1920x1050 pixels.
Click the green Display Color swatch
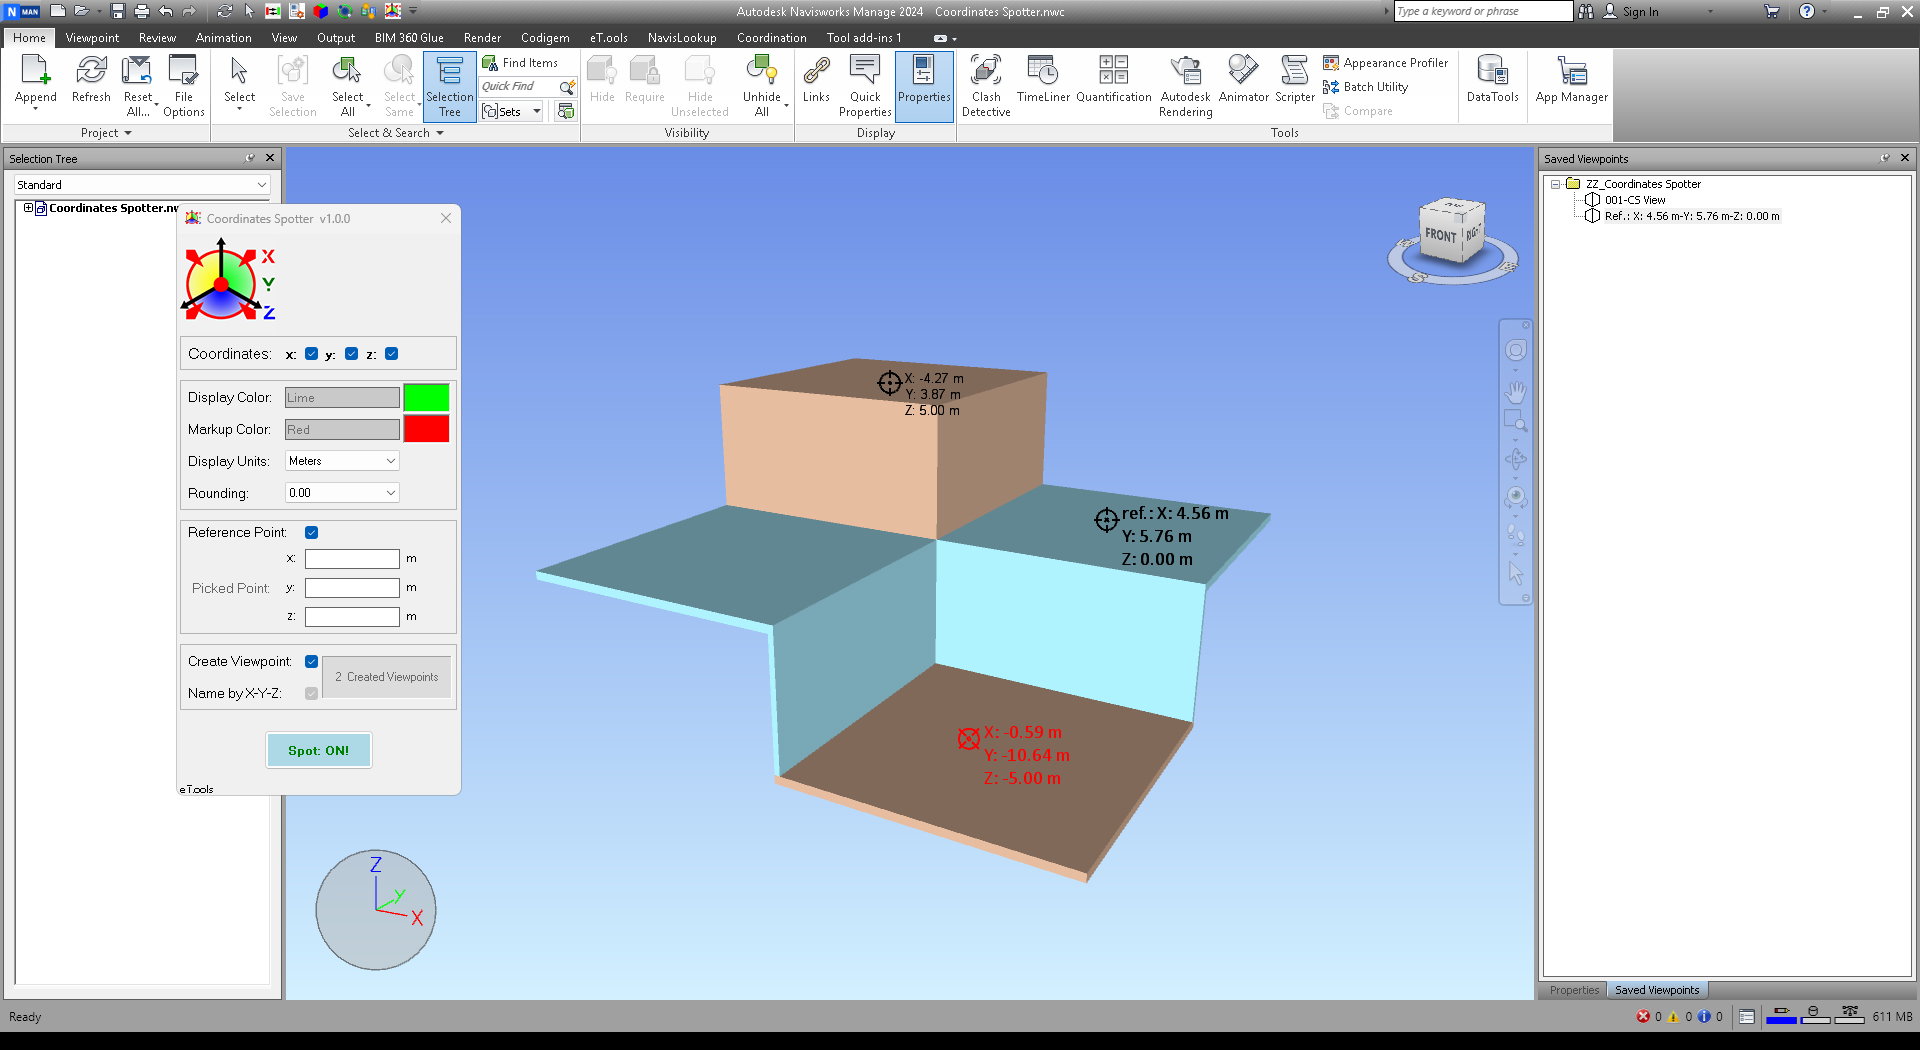click(x=426, y=398)
